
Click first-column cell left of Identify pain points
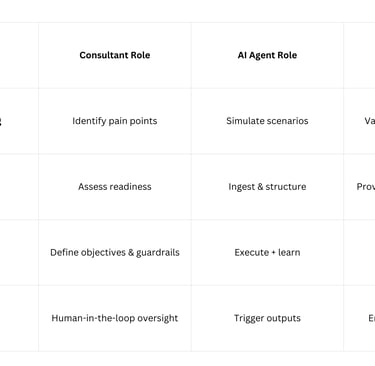tap(19, 121)
